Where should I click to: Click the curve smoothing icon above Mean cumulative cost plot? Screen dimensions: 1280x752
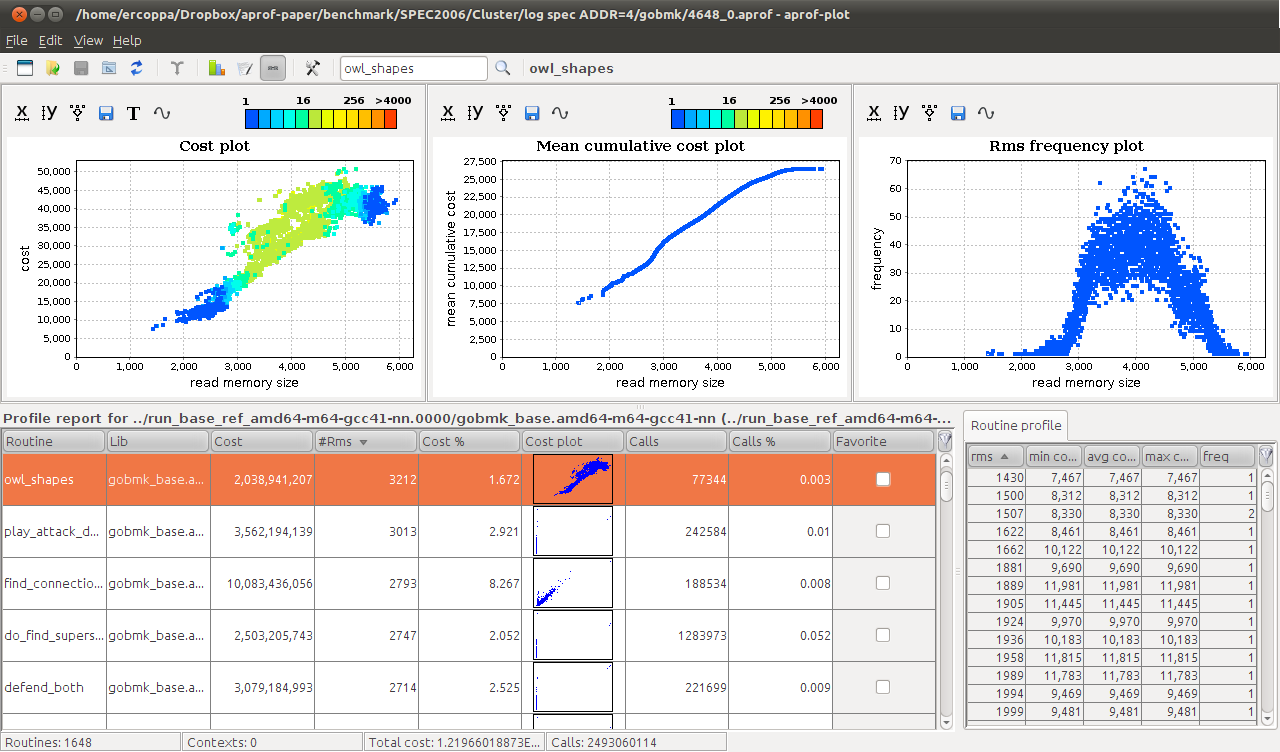coord(560,113)
